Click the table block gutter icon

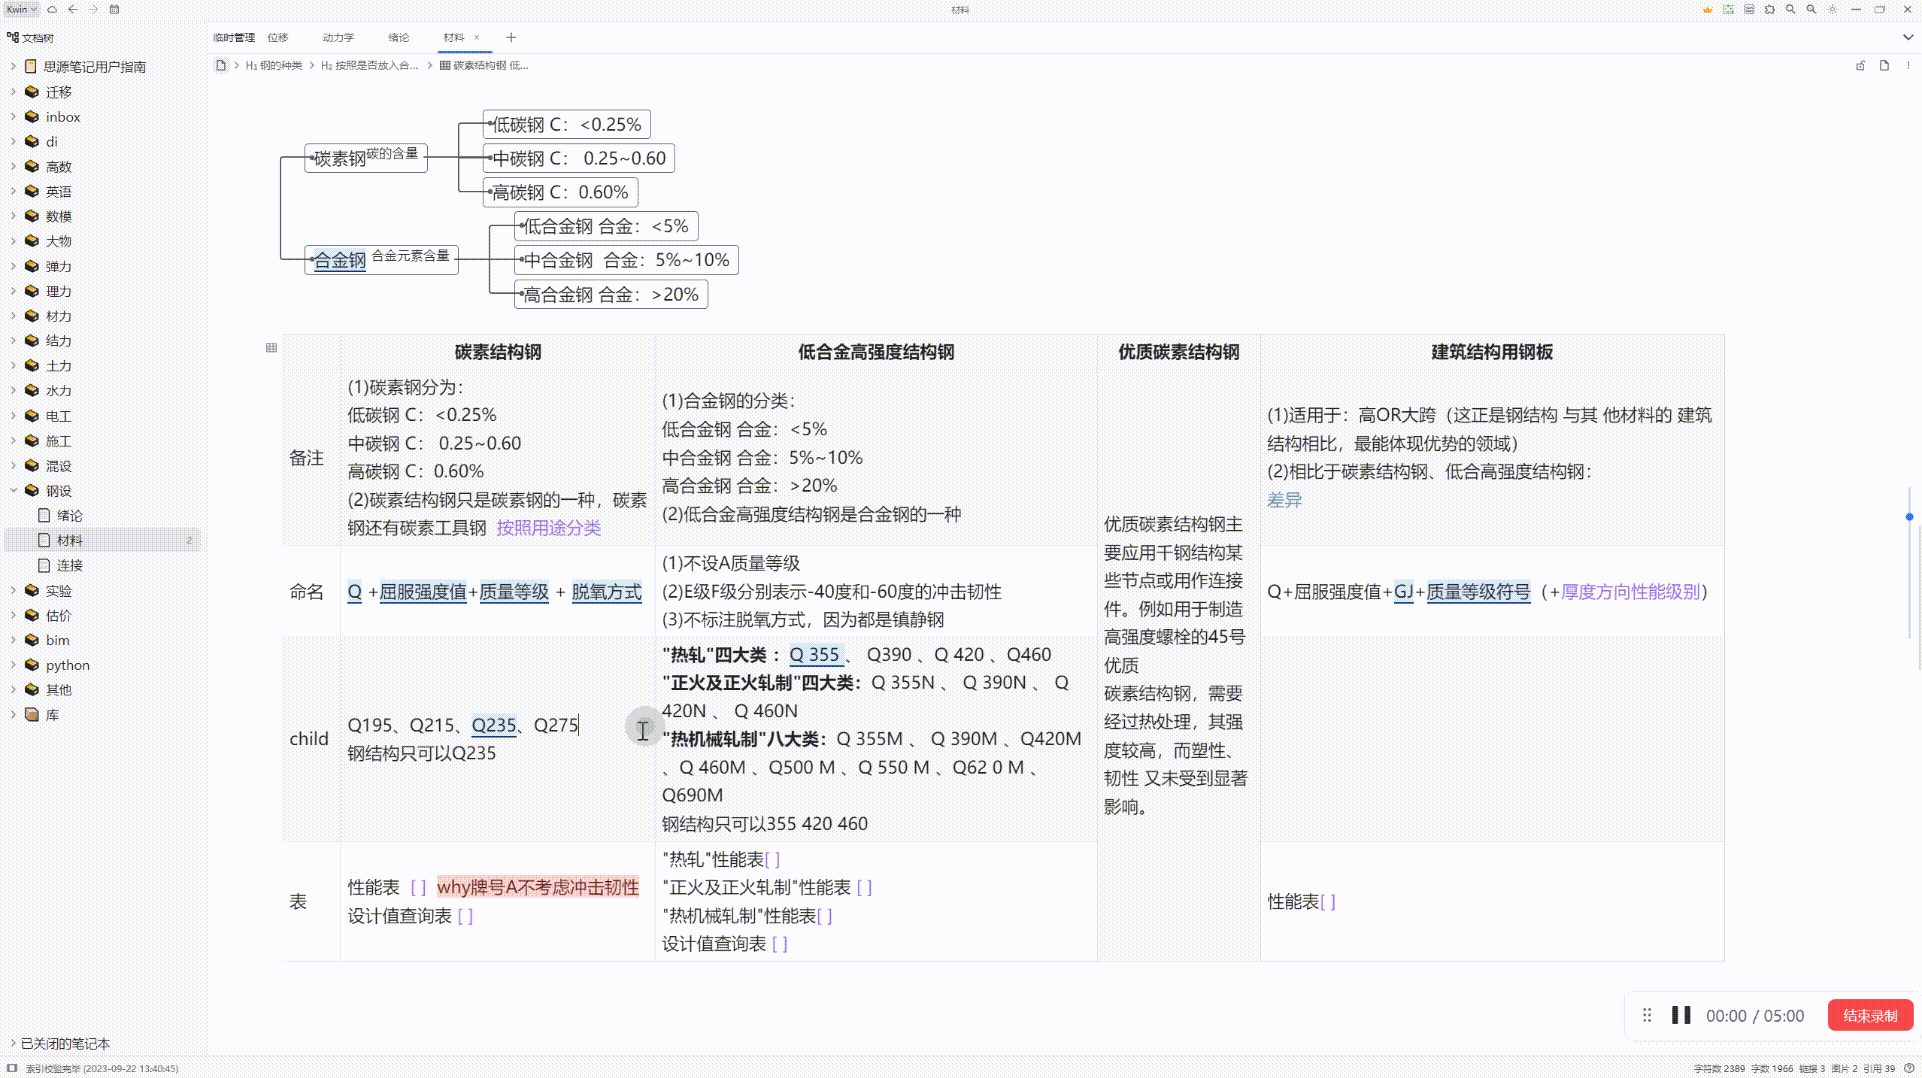(271, 347)
